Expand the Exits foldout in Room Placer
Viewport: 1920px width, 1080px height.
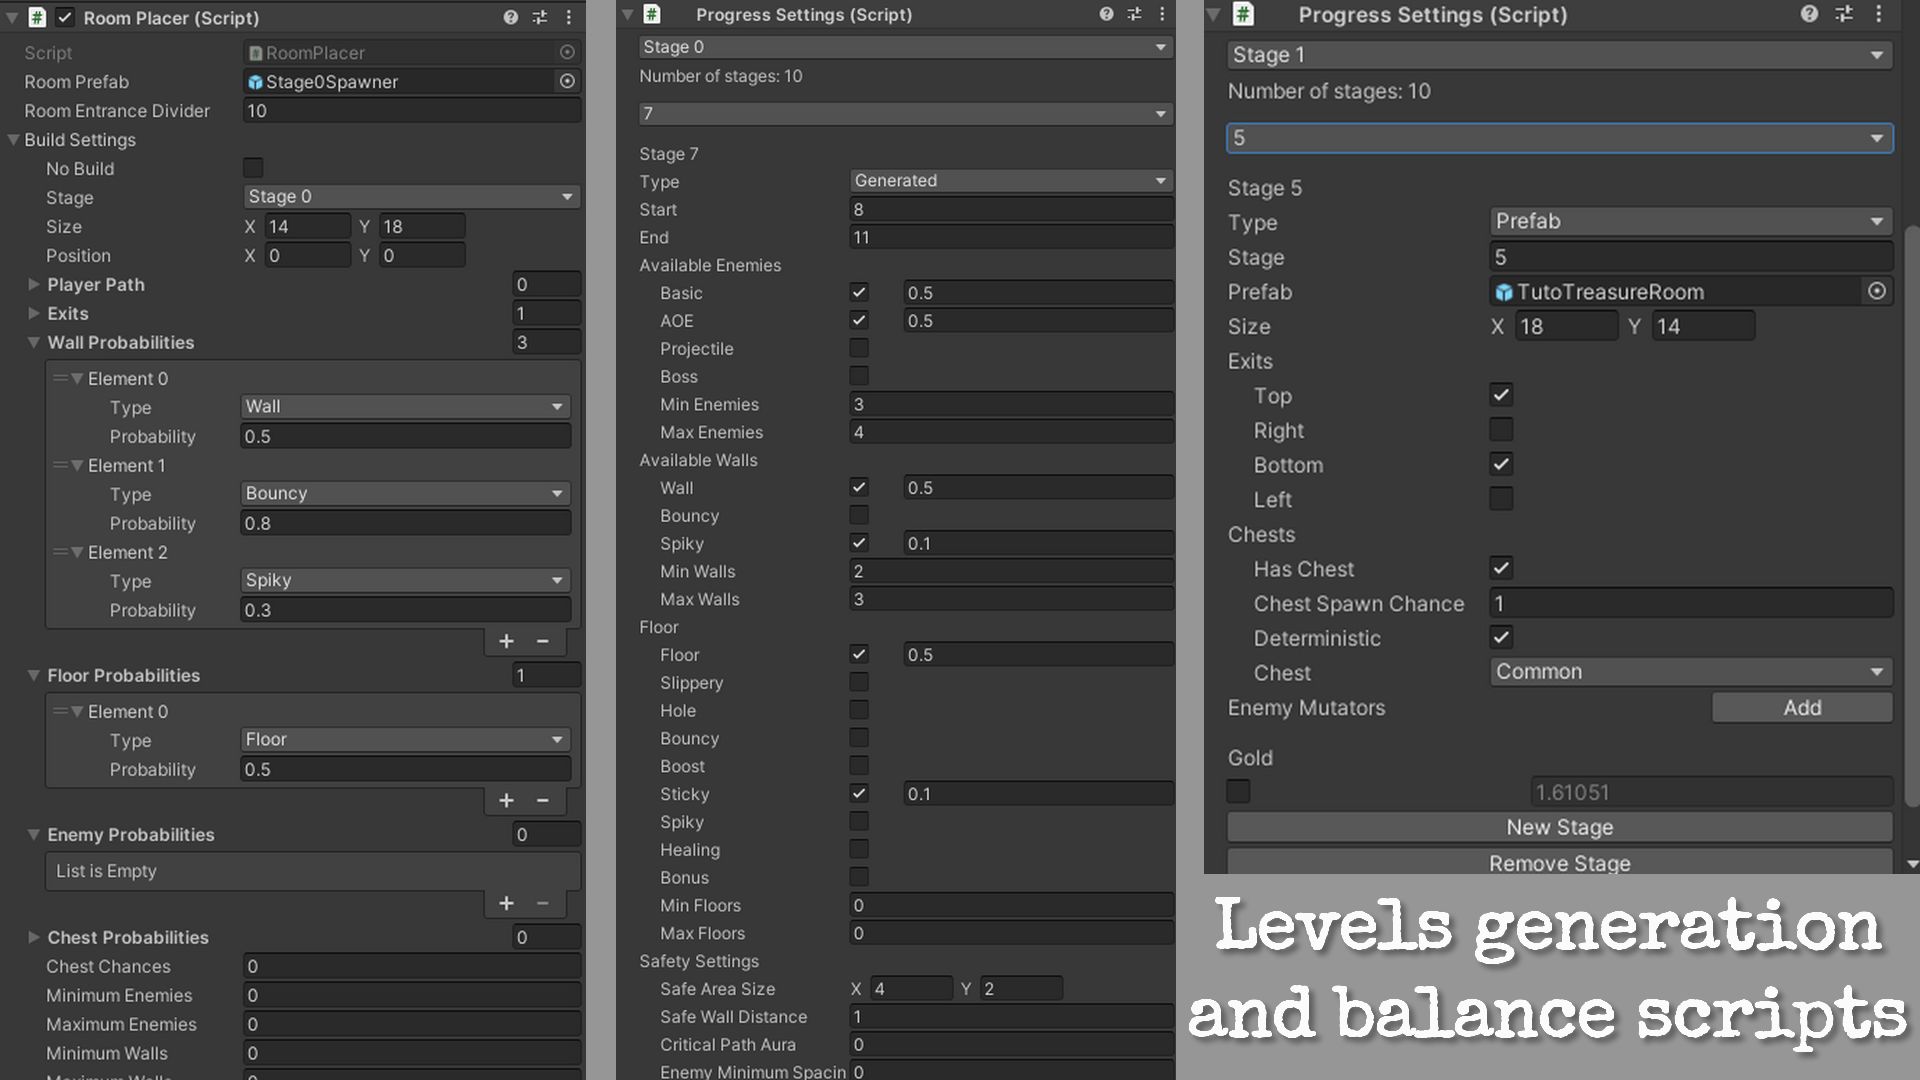[34, 313]
